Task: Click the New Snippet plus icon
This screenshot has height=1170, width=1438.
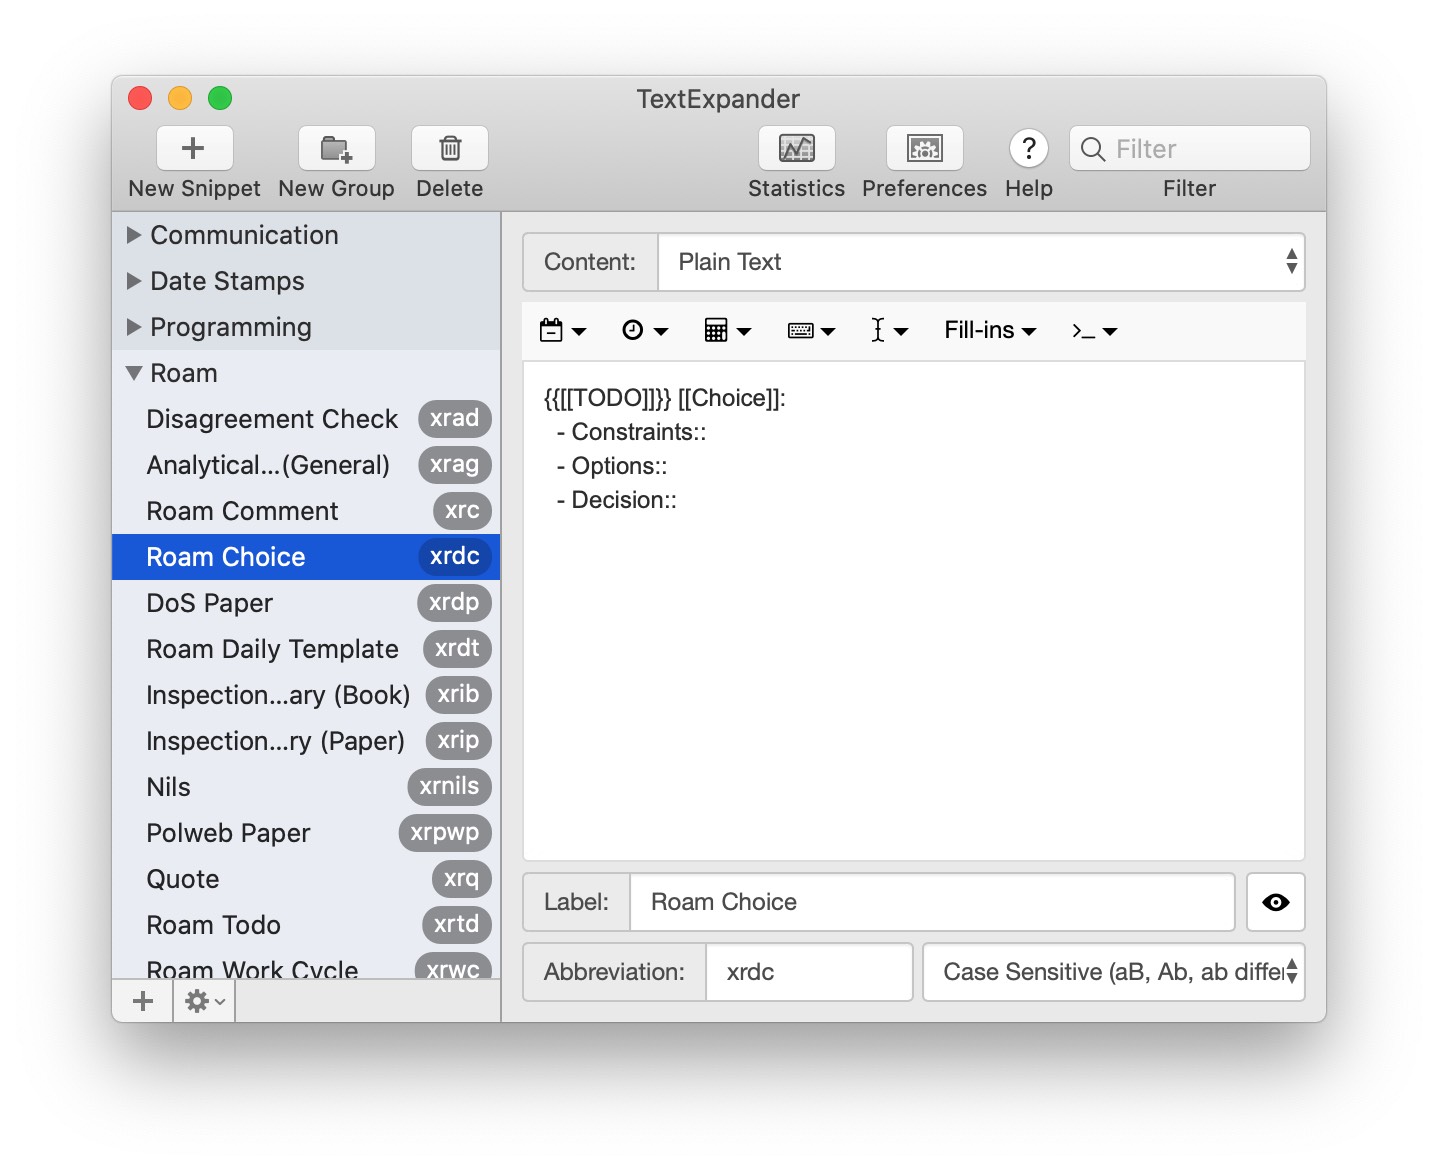Action: 194,149
